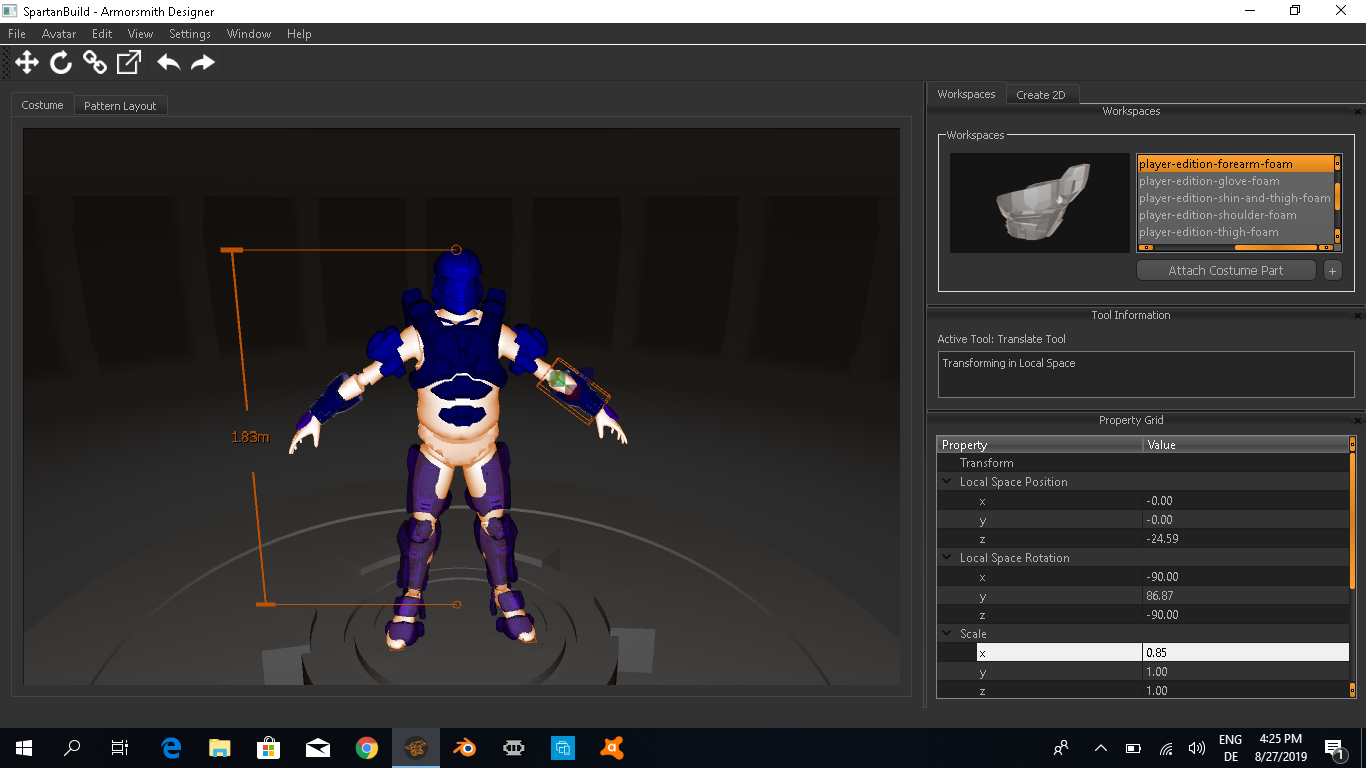
Task: Click Local Space Rotation y value 86.87
Action: point(1245,596)
